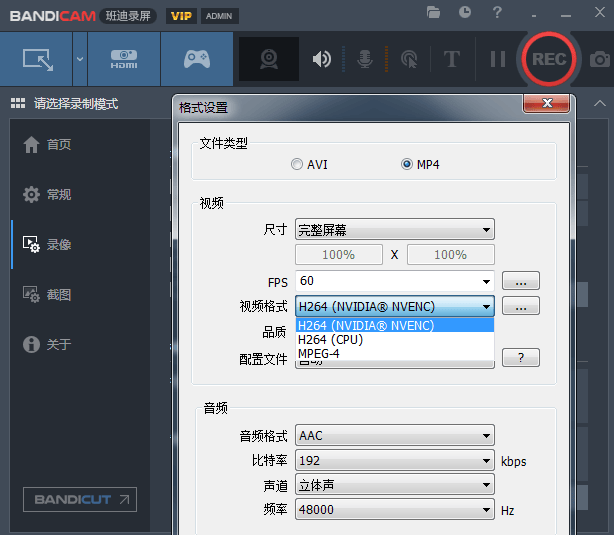Click codec more options button

click(521, 306)
